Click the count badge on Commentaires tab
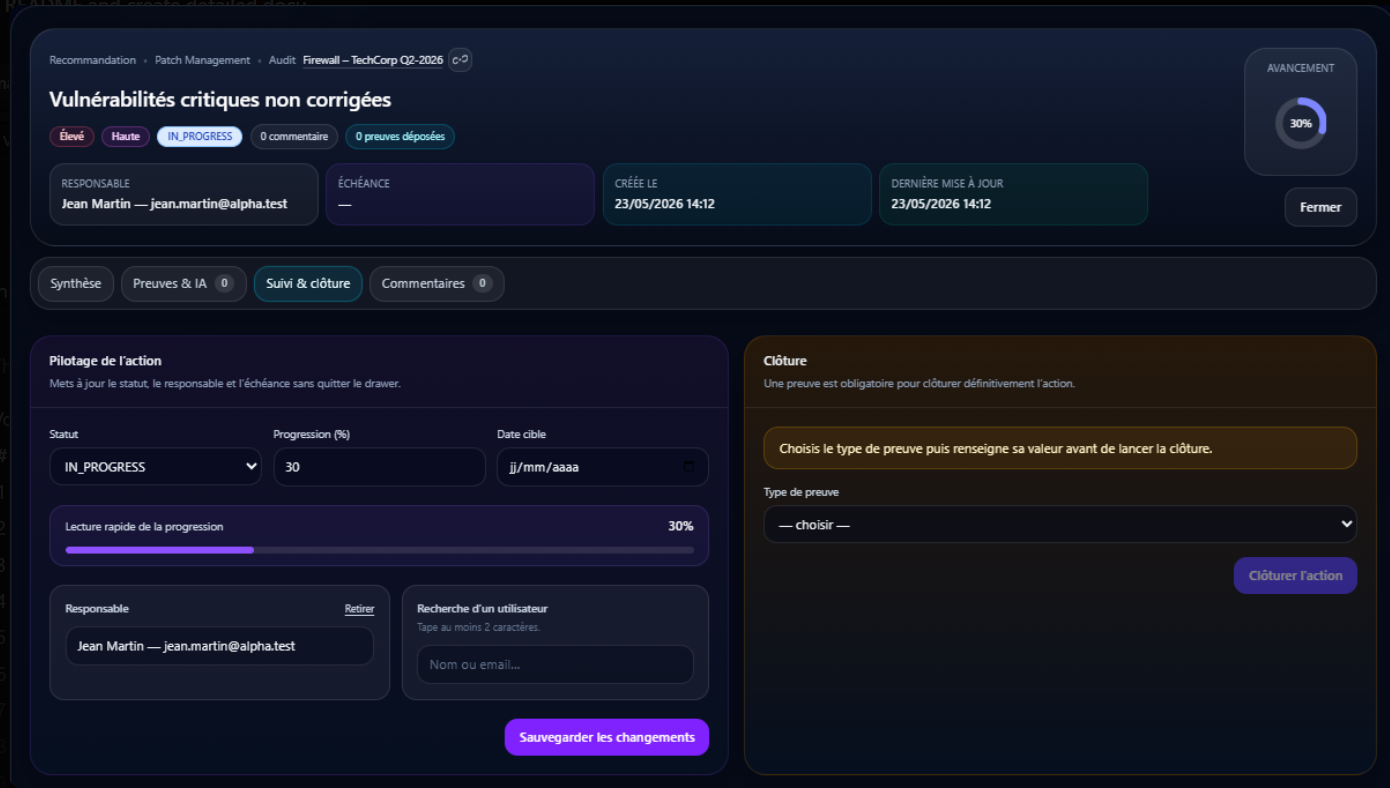1390x788 pixels. (482, 284)
